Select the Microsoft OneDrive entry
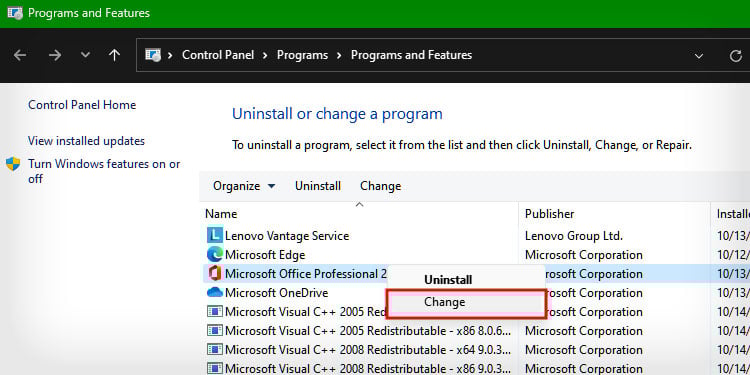The width and height of the screenshot is (750, 375). tap(276, 293)
